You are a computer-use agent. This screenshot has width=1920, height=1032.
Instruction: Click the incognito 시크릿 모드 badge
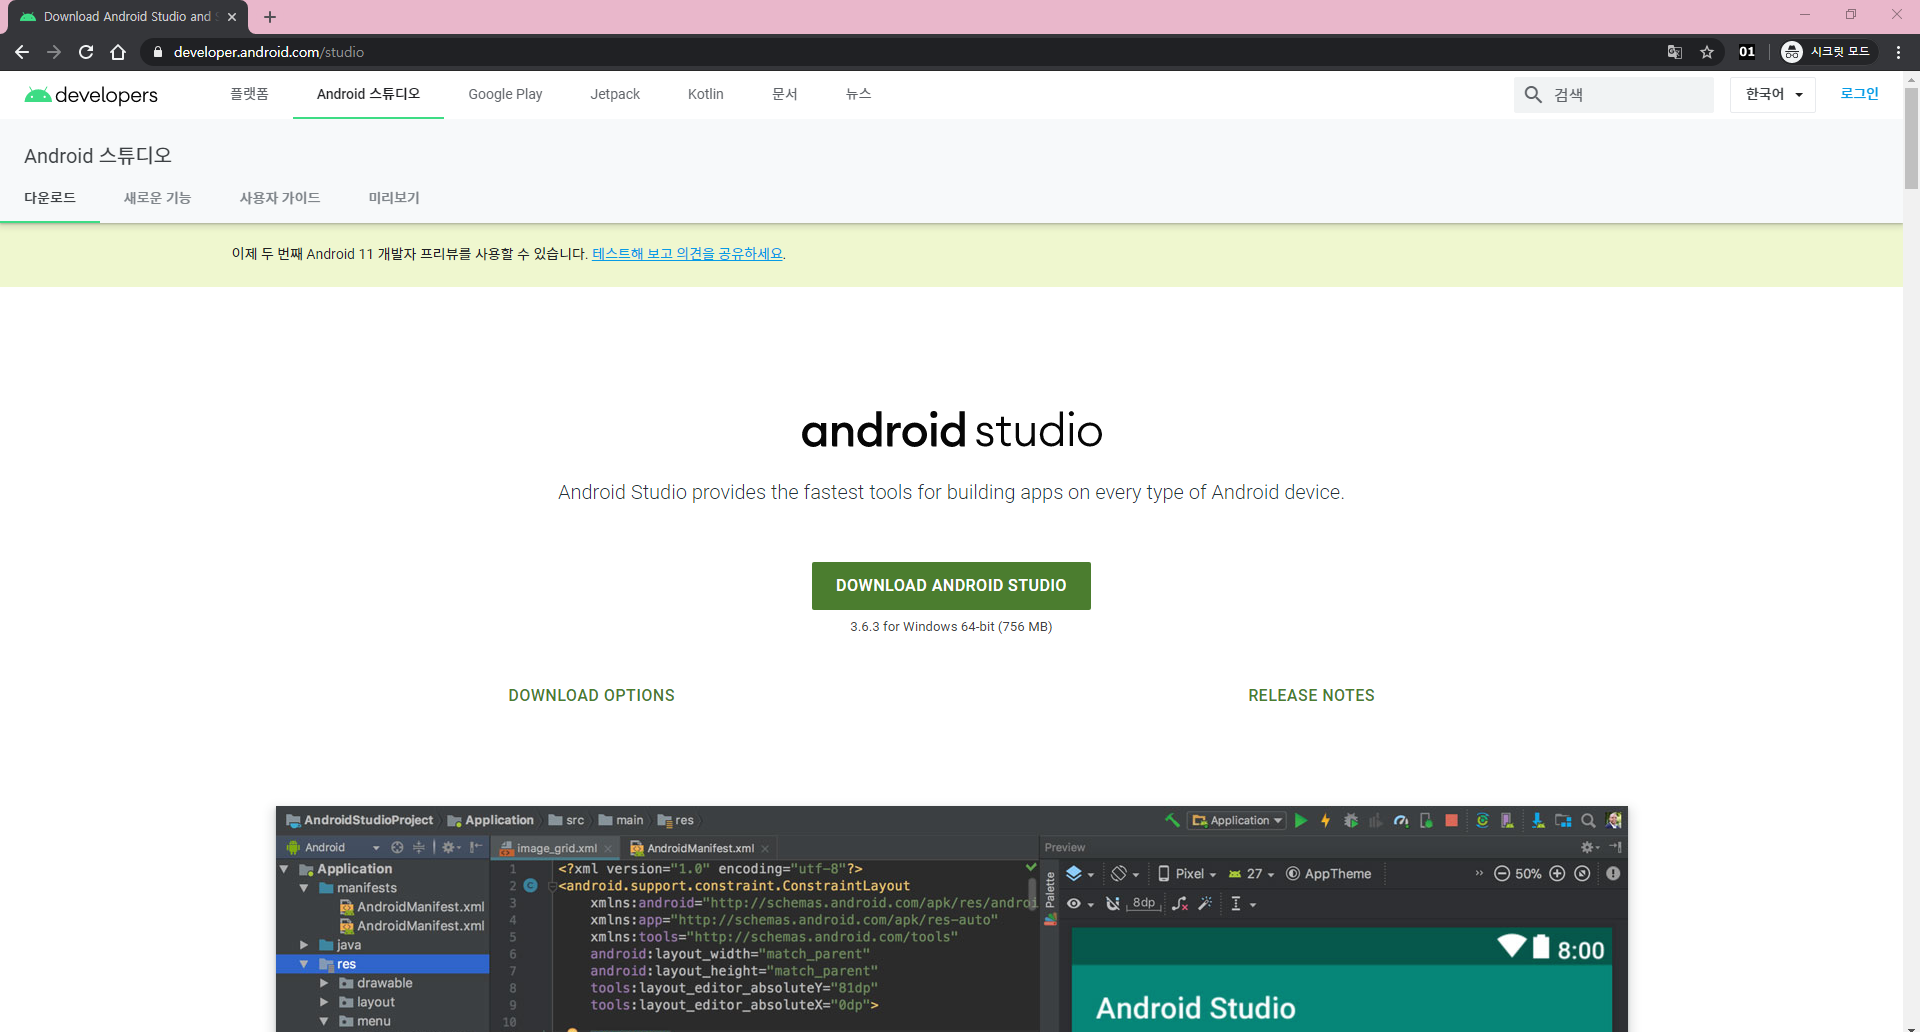(1827, 52)
